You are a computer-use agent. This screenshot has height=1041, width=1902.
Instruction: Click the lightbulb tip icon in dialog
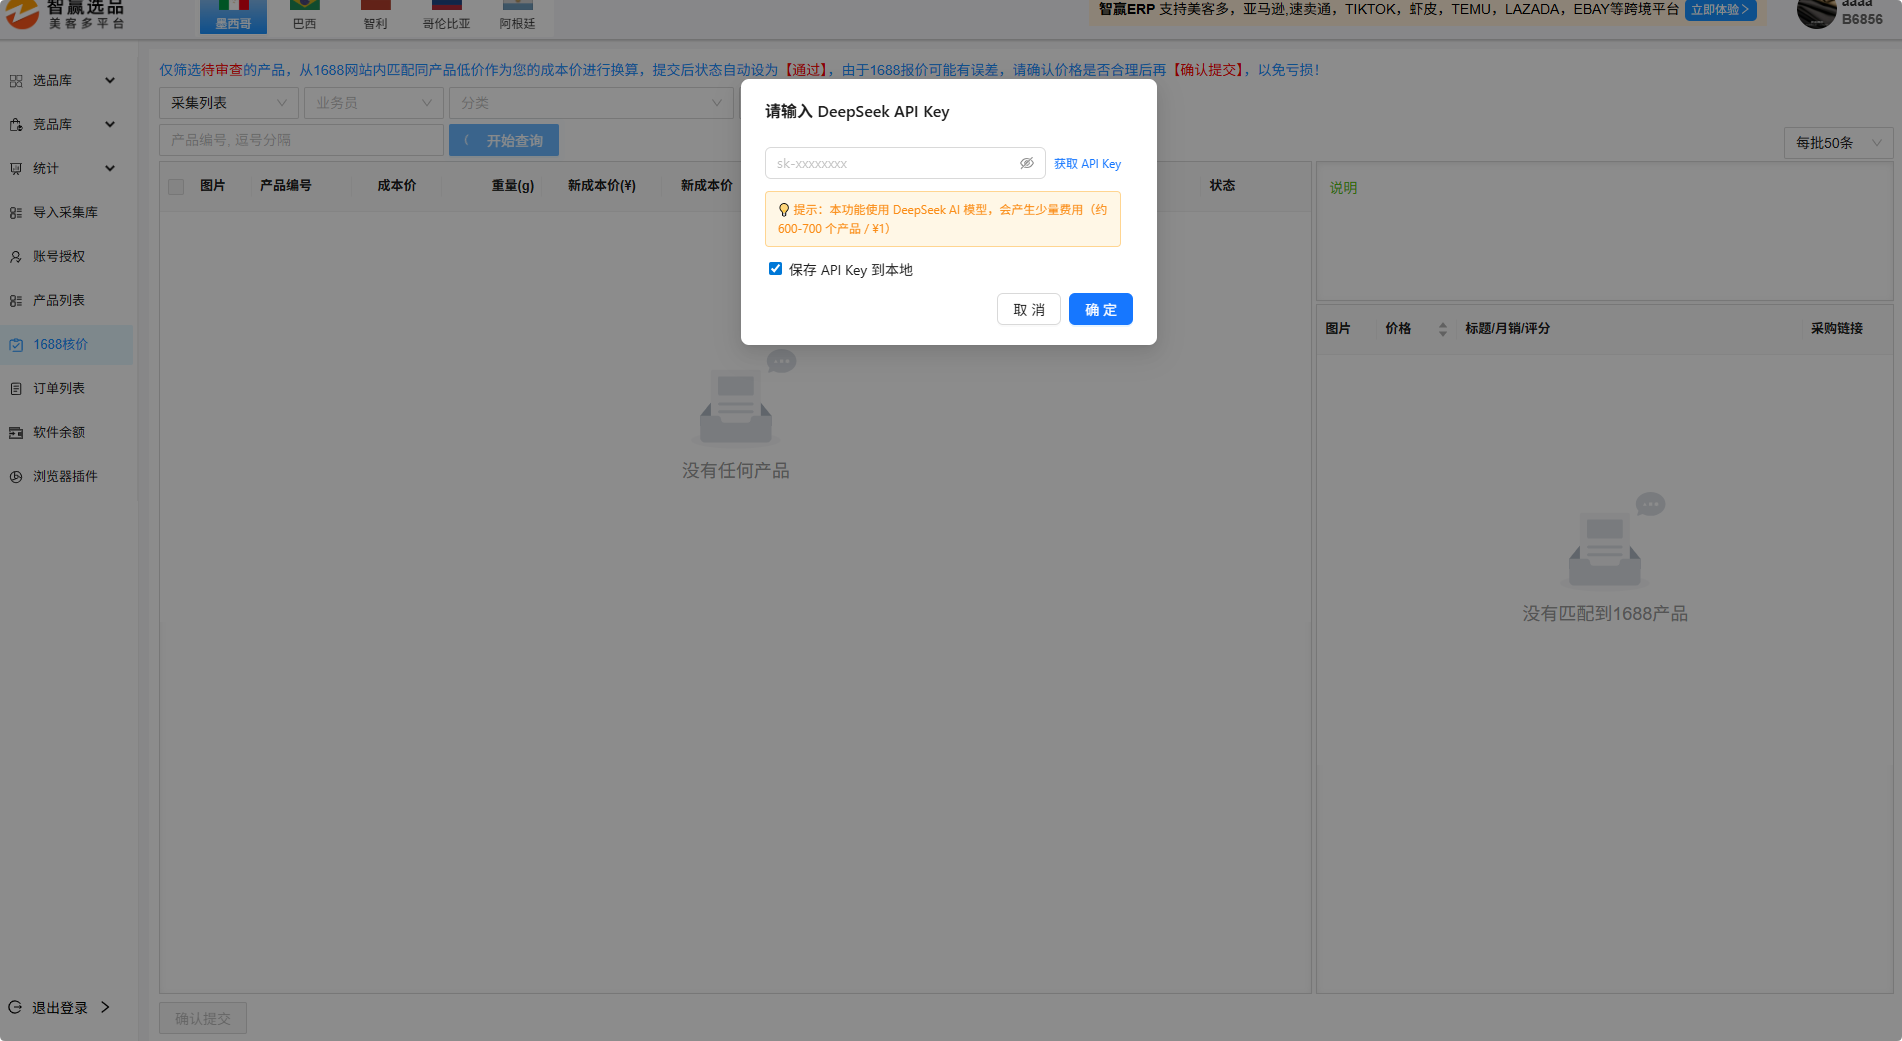click(x=784, y=210)
